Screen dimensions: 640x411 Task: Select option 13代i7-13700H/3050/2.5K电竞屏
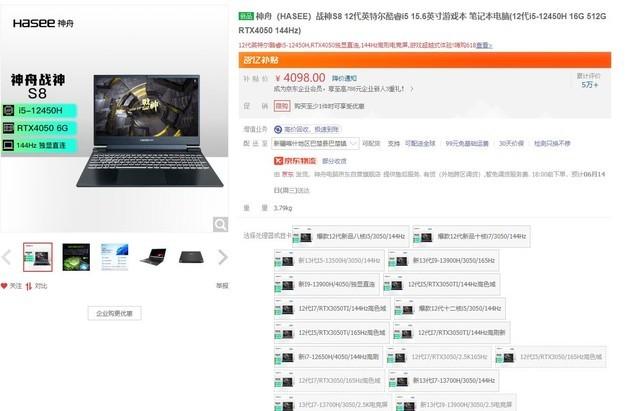coord(333,404)
